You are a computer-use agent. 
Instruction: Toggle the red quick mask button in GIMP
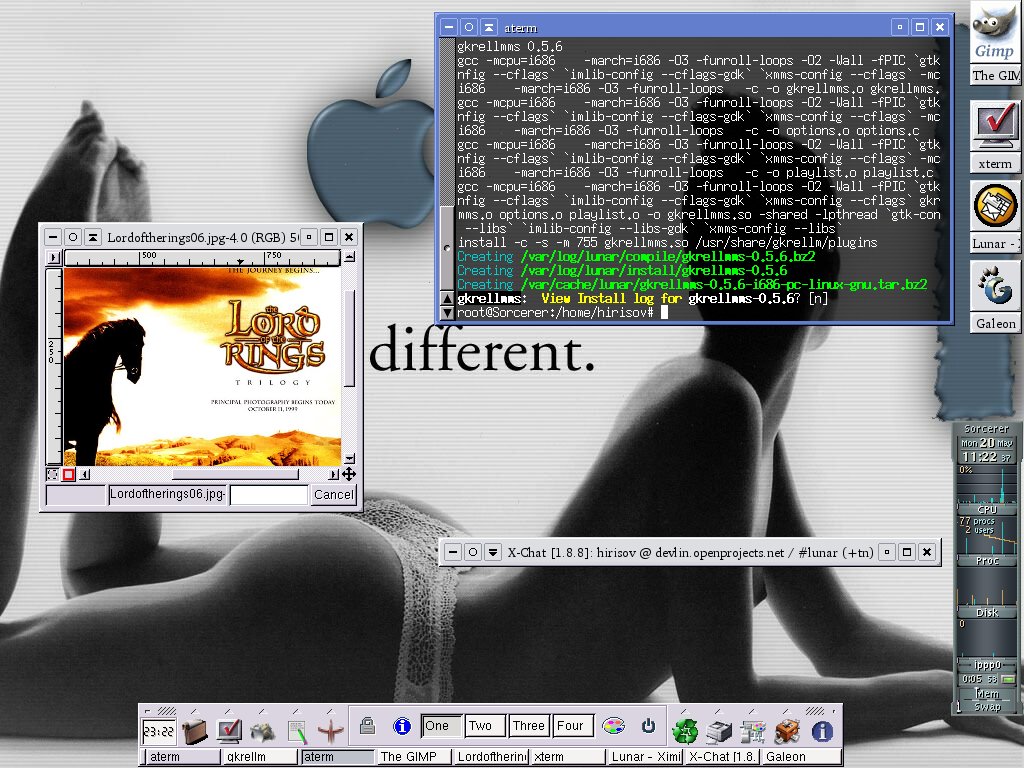(x=69, y=475)
